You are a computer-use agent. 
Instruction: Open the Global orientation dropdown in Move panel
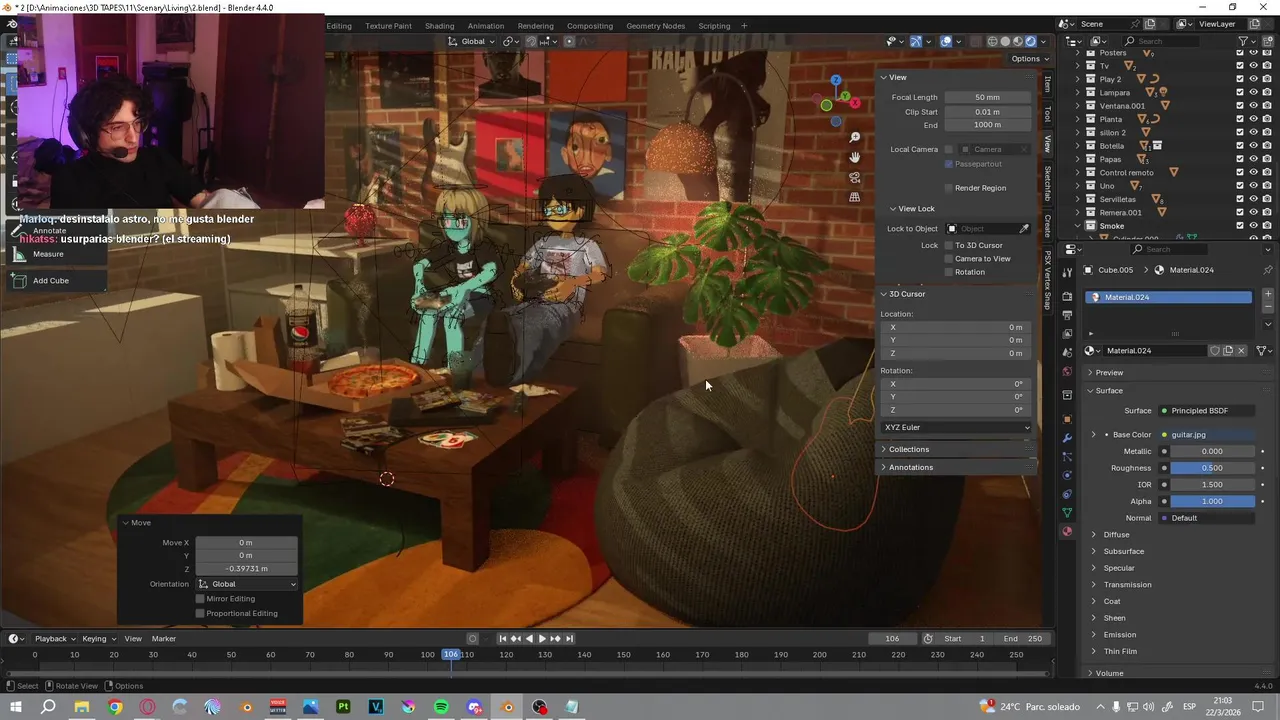click(x=247, y=584)
